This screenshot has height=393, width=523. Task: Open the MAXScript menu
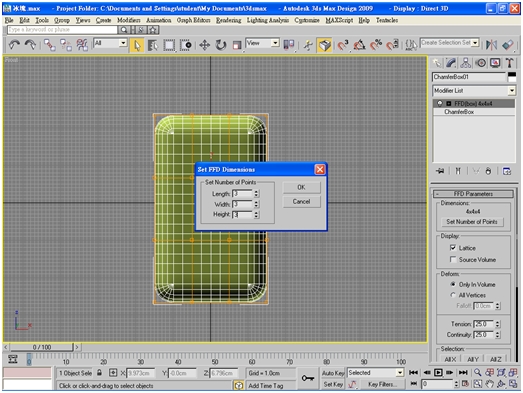click(339, 20)
